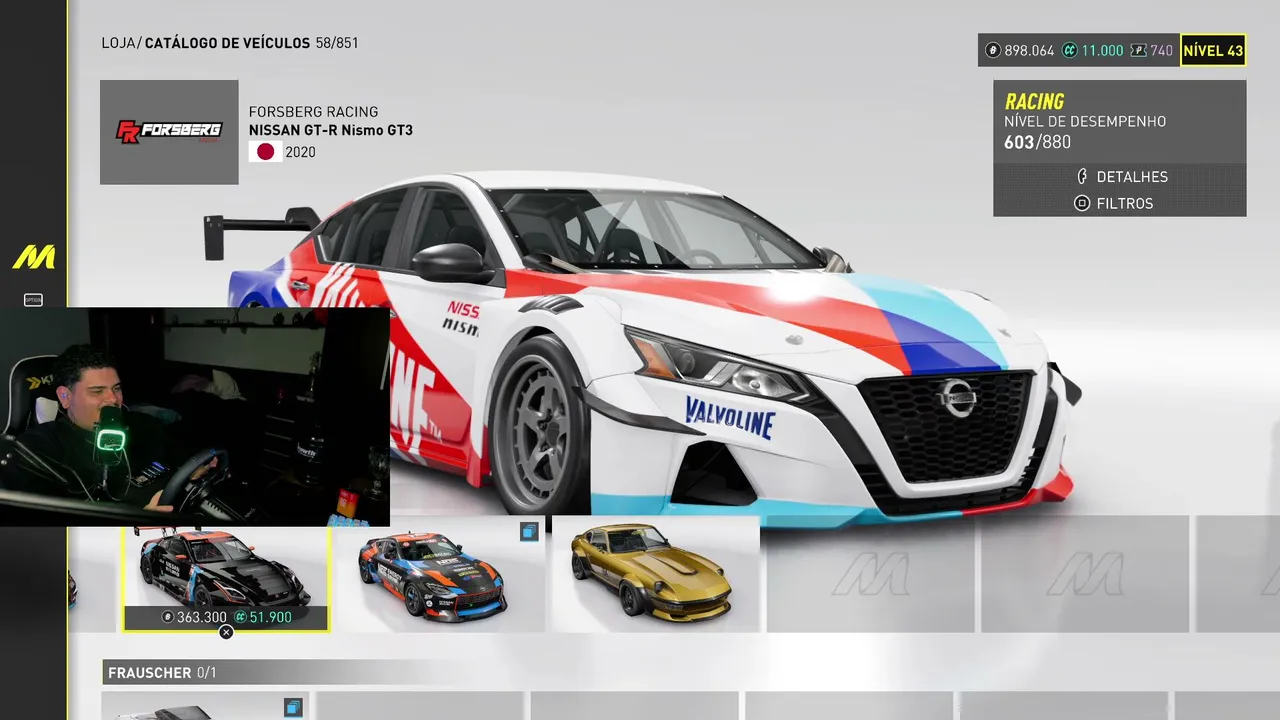Click the 740 ticket balance

pos(1162,50)
